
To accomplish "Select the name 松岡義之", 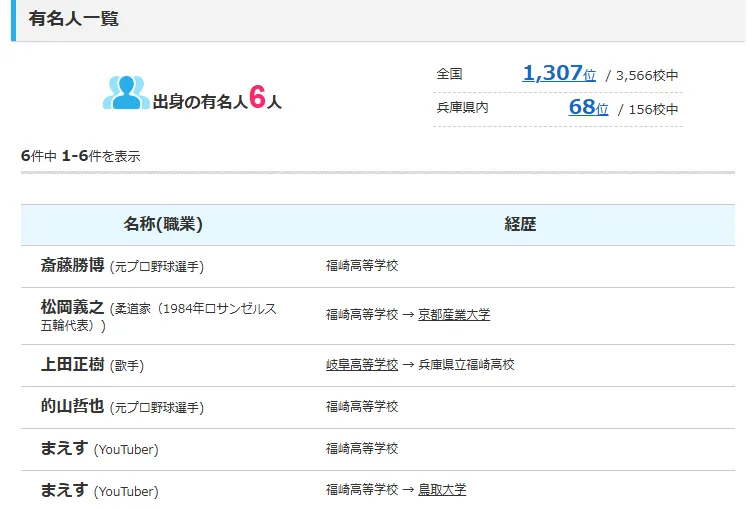I will [x=73, y=307].
